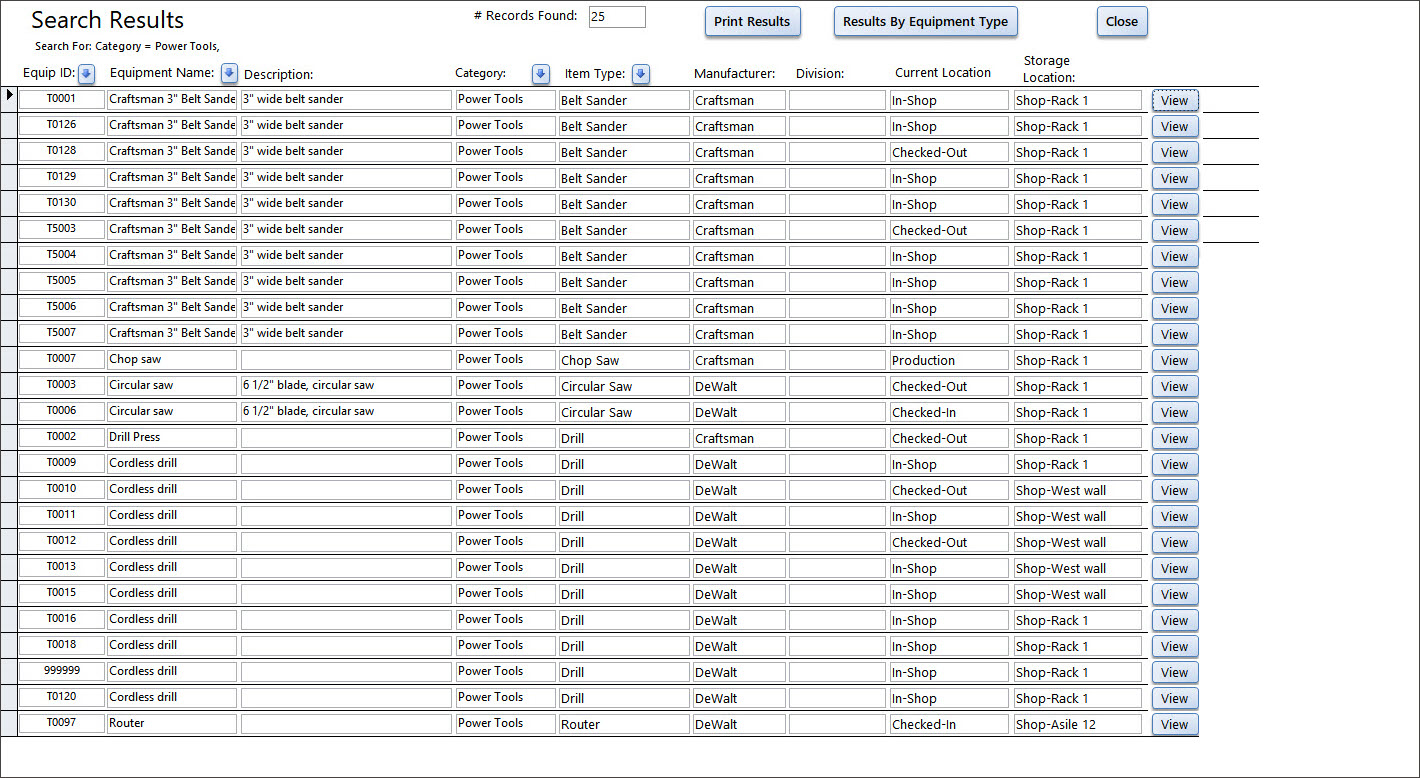This screenshot has height=778, width=1420.
Task: View record T0128
Action: (1175, 152)
